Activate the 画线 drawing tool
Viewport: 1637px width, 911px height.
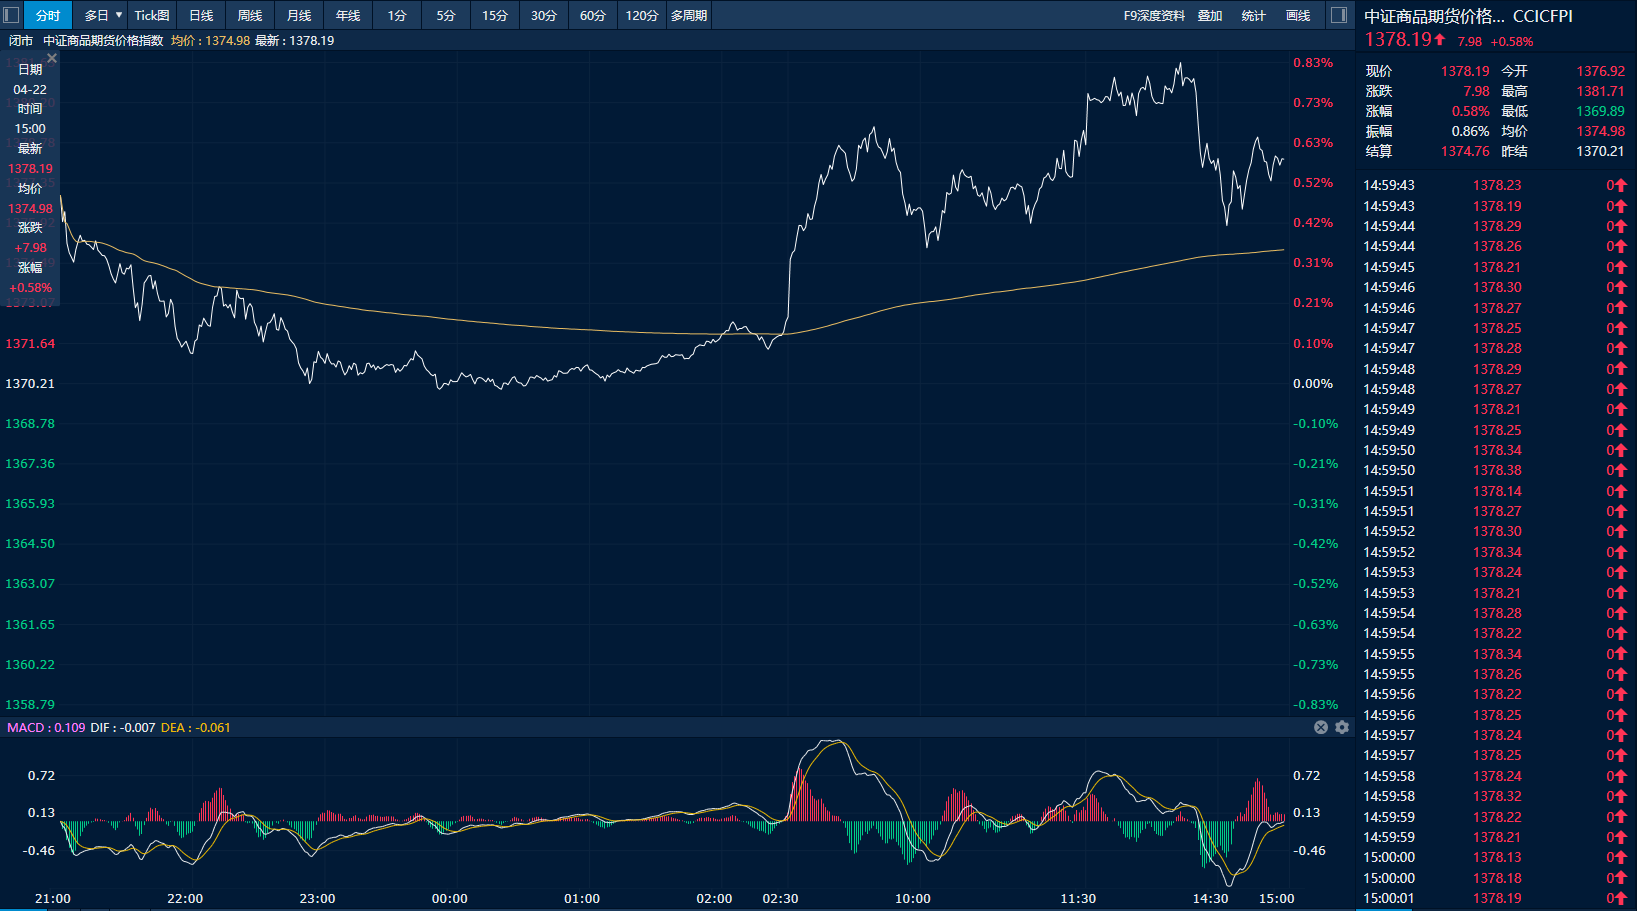(1298, 15)
